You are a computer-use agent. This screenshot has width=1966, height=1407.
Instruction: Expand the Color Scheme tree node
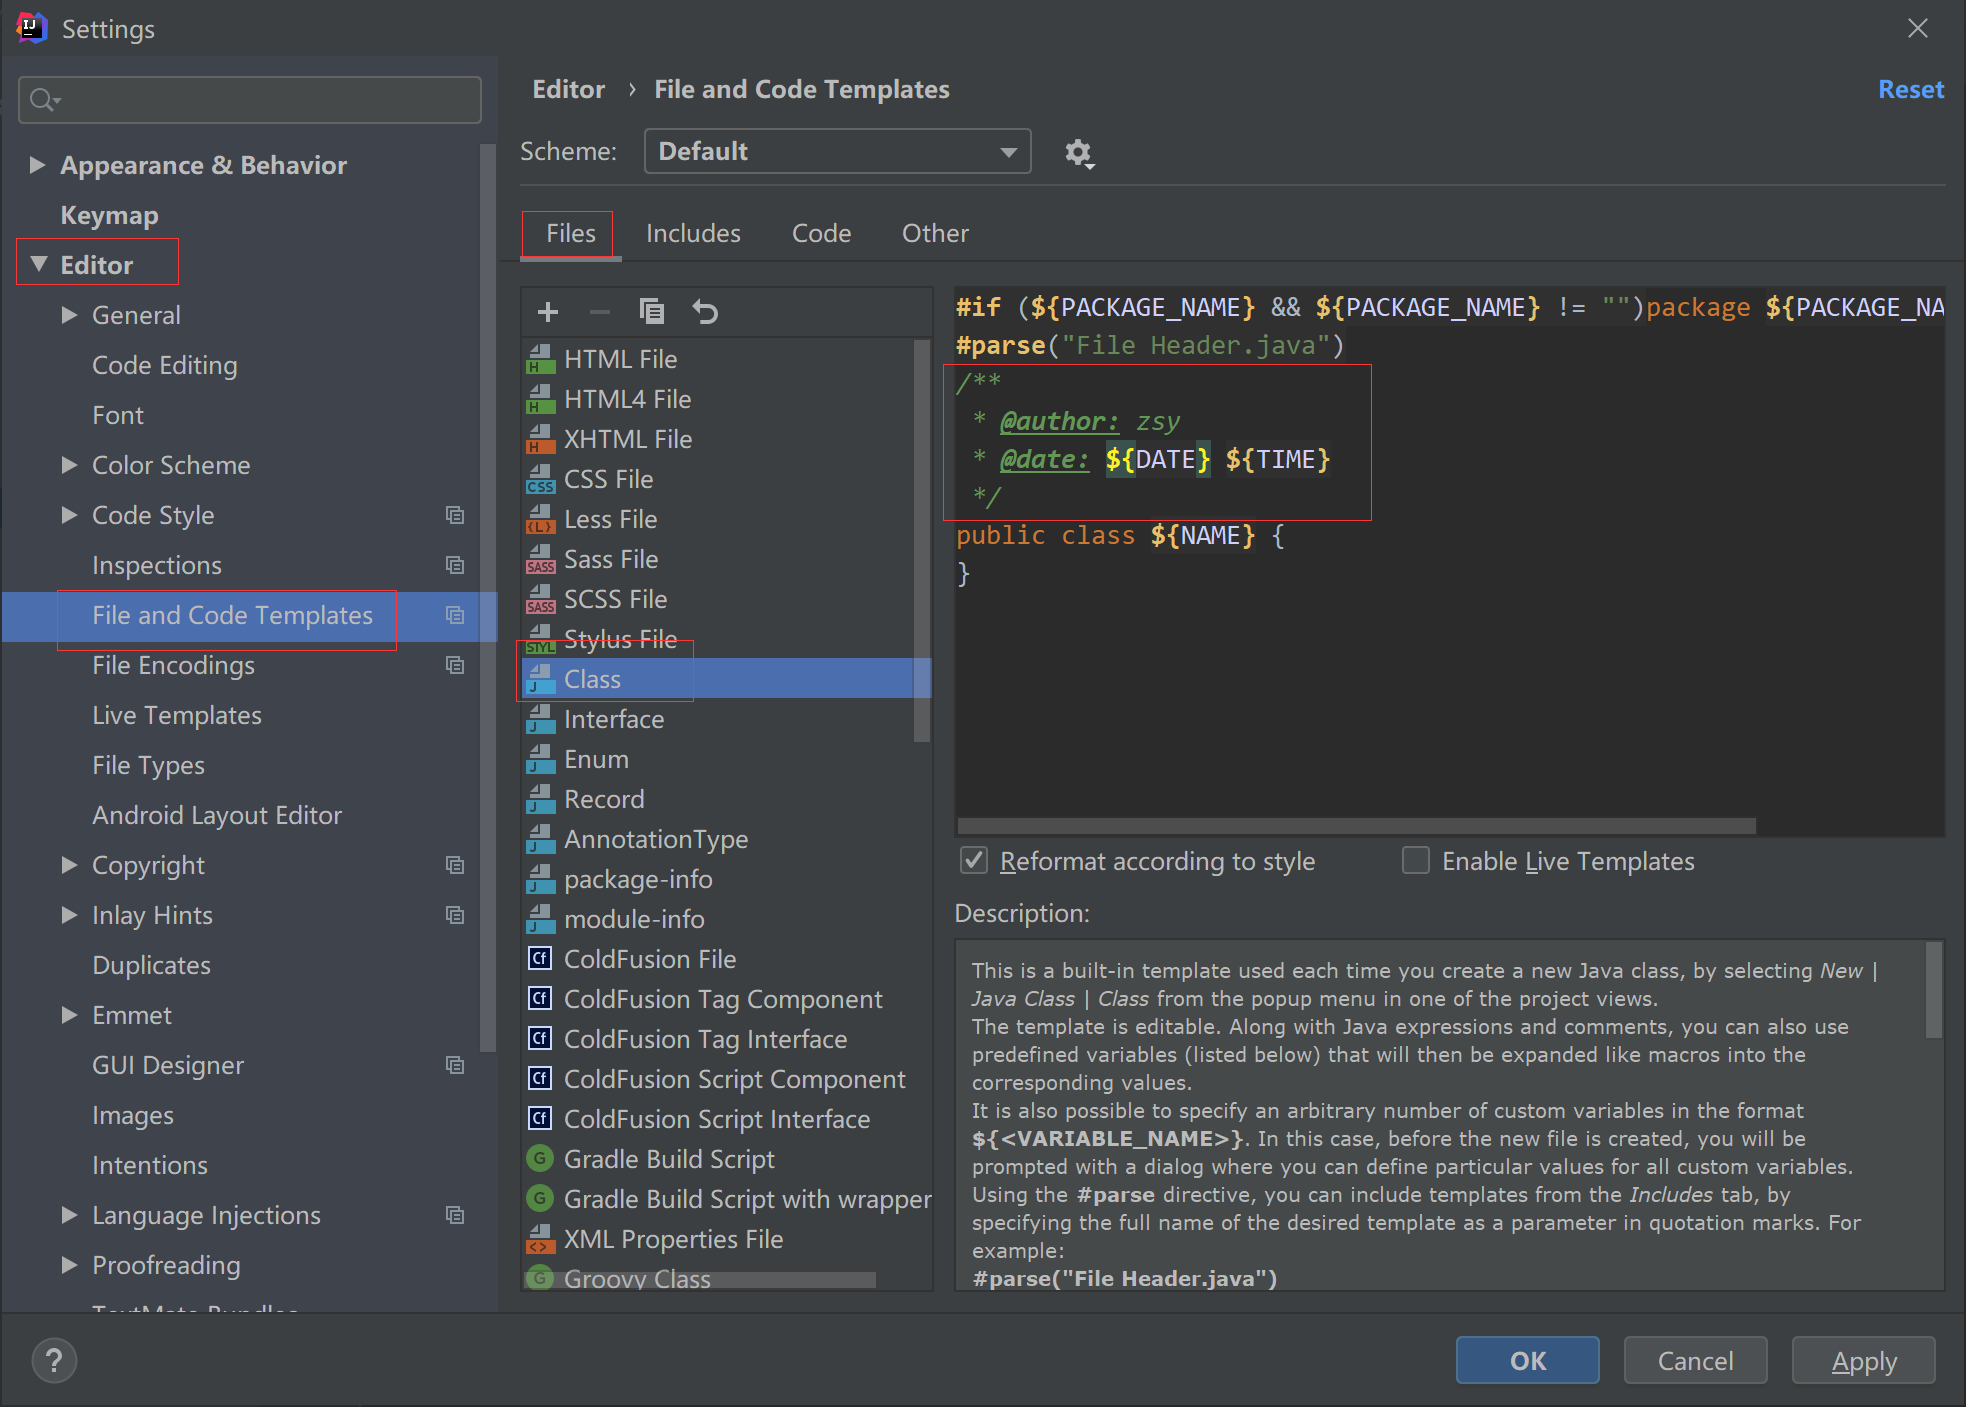(69, 465)
